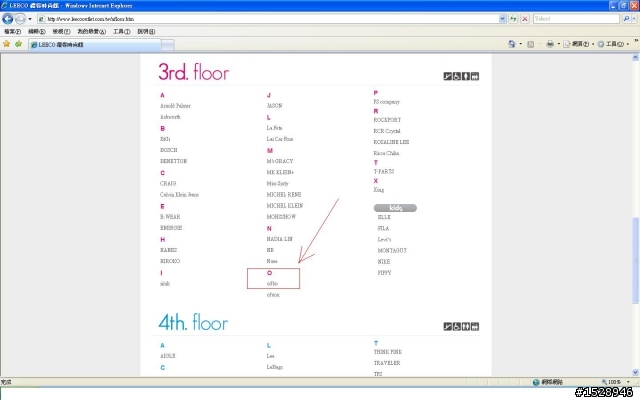The image size is (640, 400).
Task: Click the JASON brand text
Action: pos(274,106)
